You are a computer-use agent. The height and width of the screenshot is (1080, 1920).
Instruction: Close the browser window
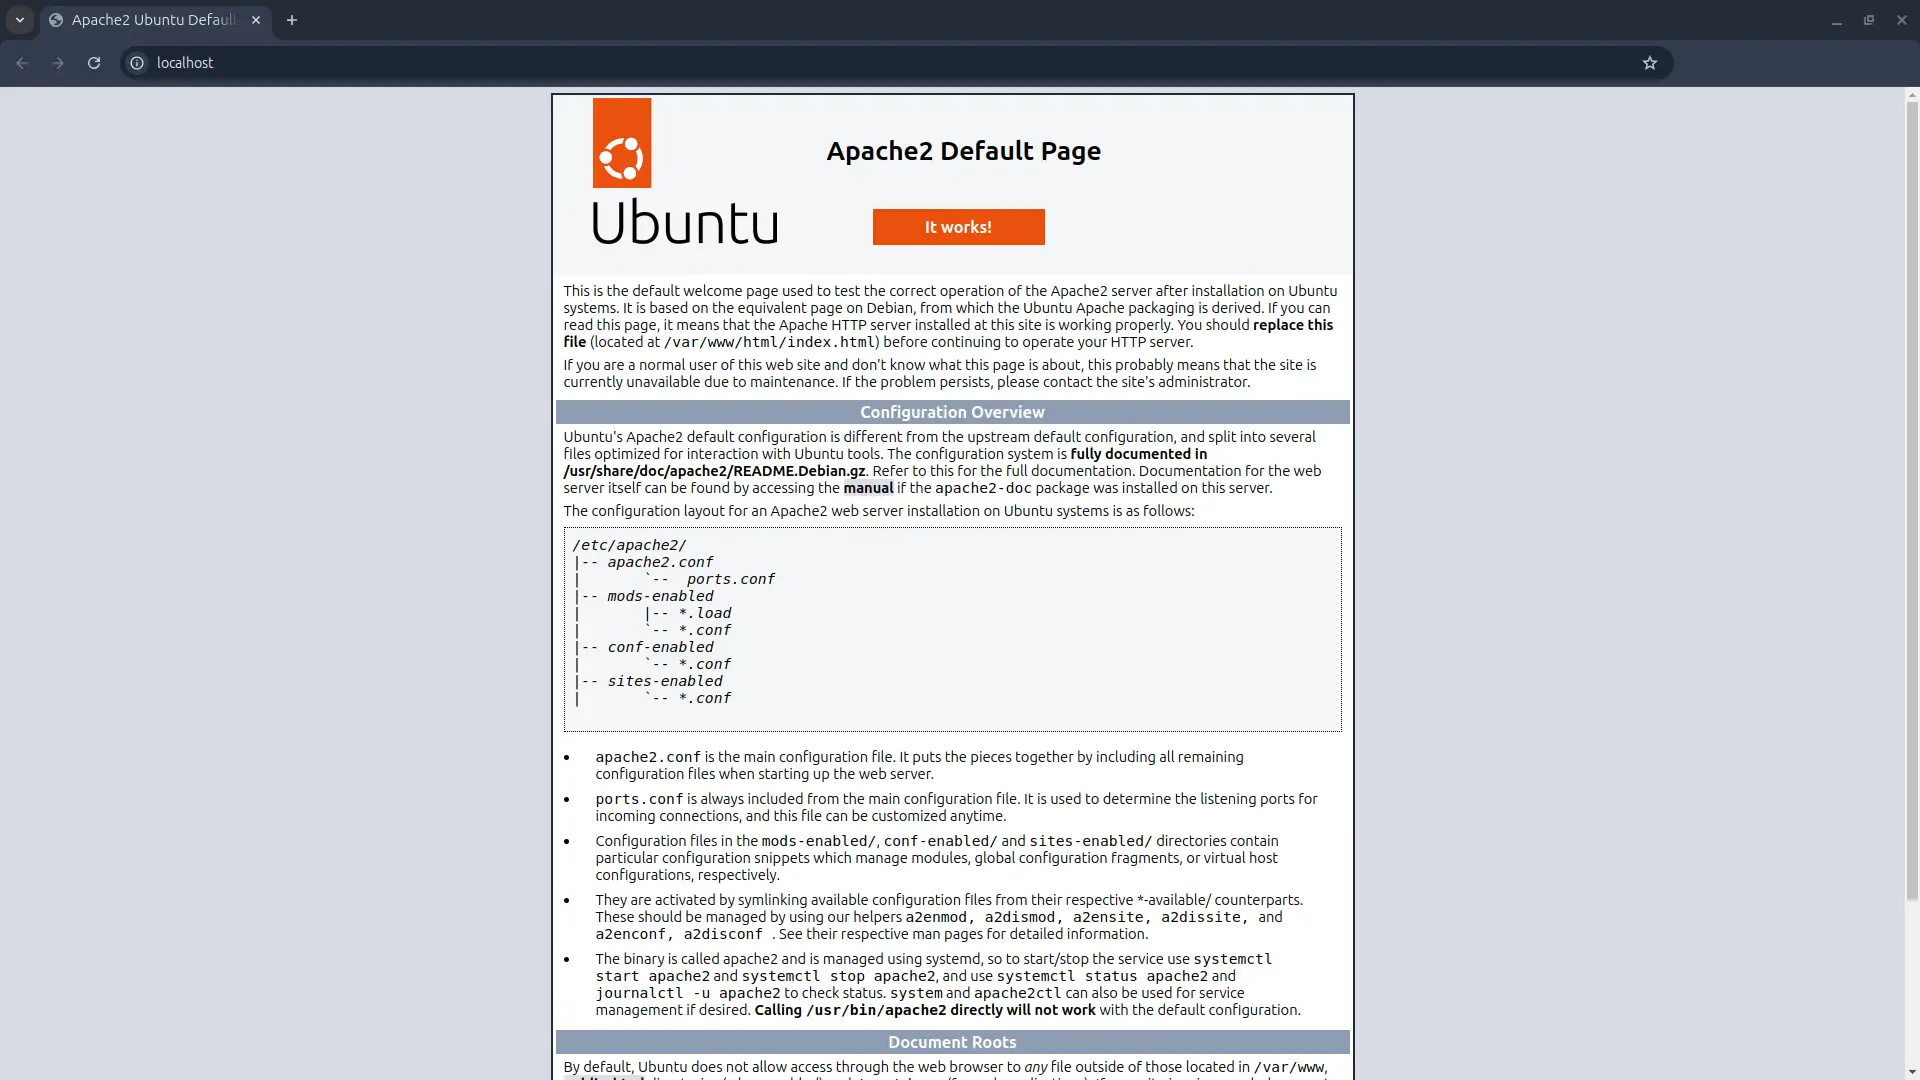coord(1902,20)
